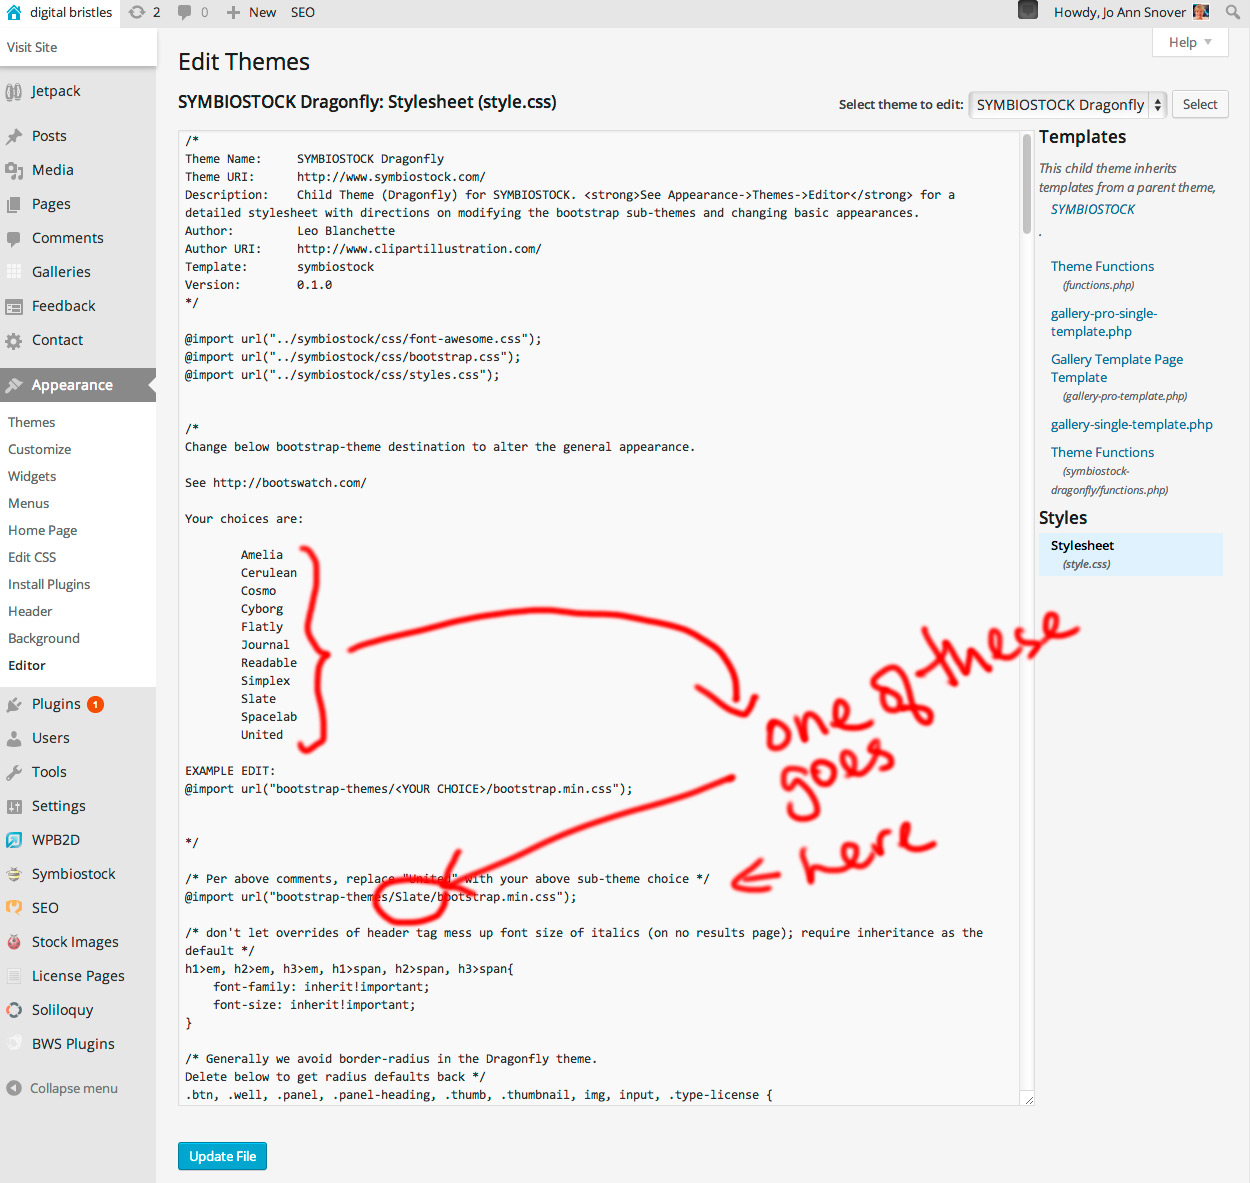
Task: Open Widgets submenu item
Action: click(x=32, y=476)
